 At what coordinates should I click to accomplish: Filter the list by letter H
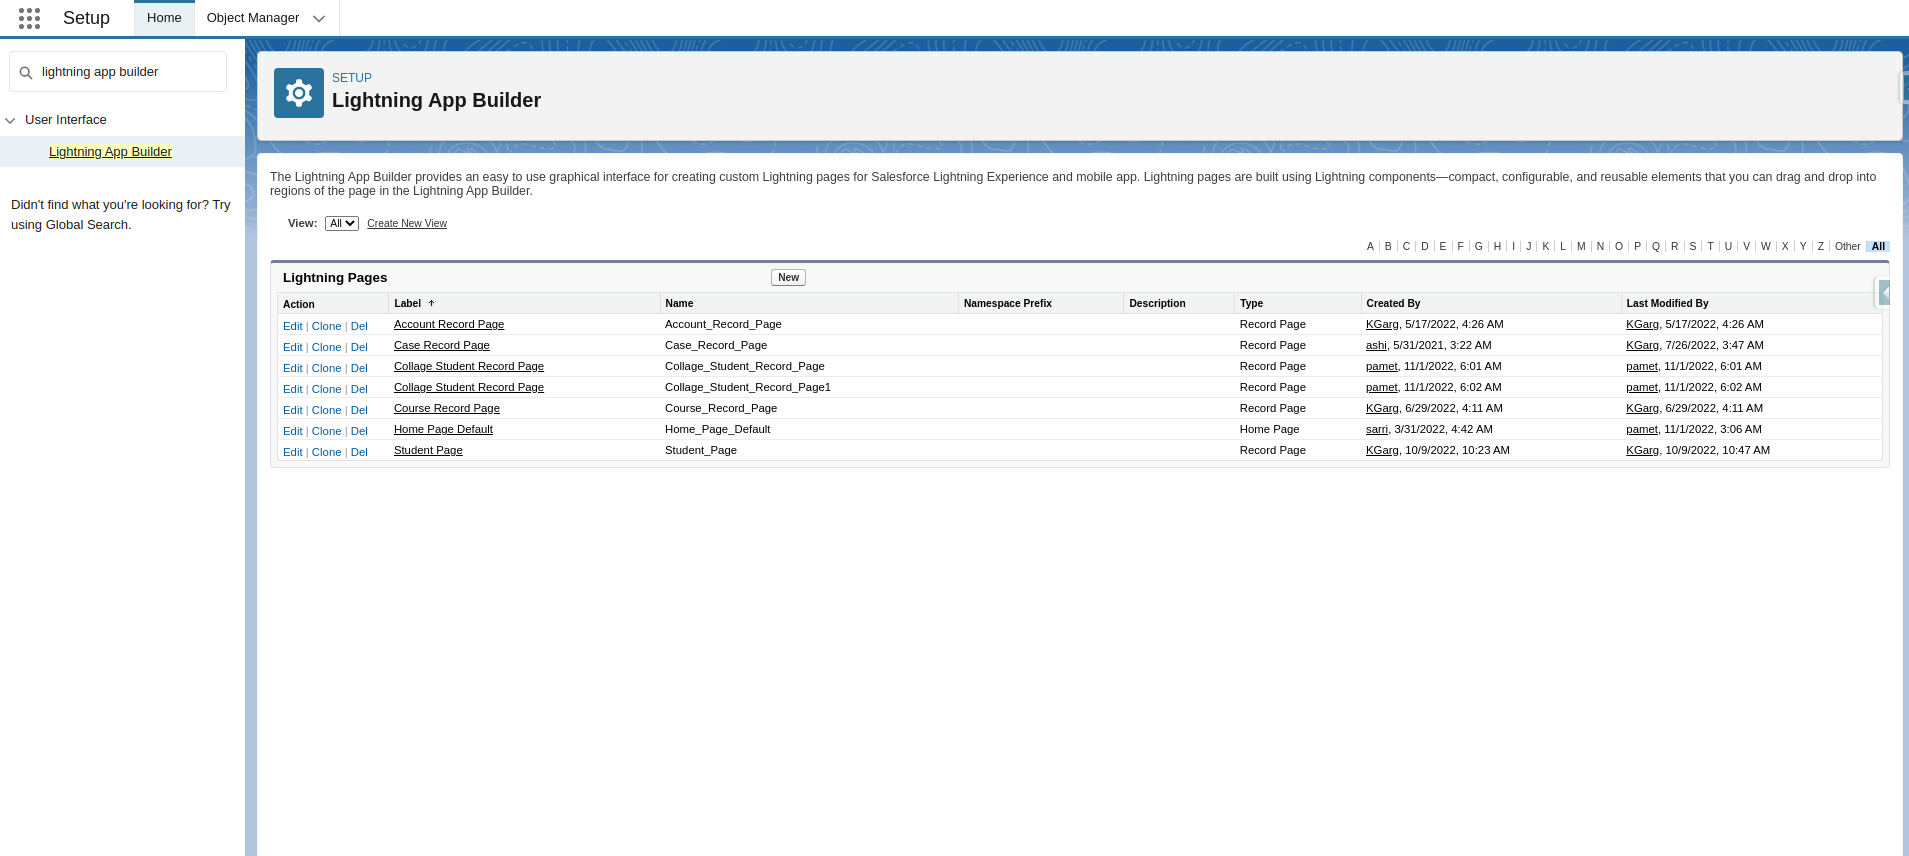tap(1497, 246)
